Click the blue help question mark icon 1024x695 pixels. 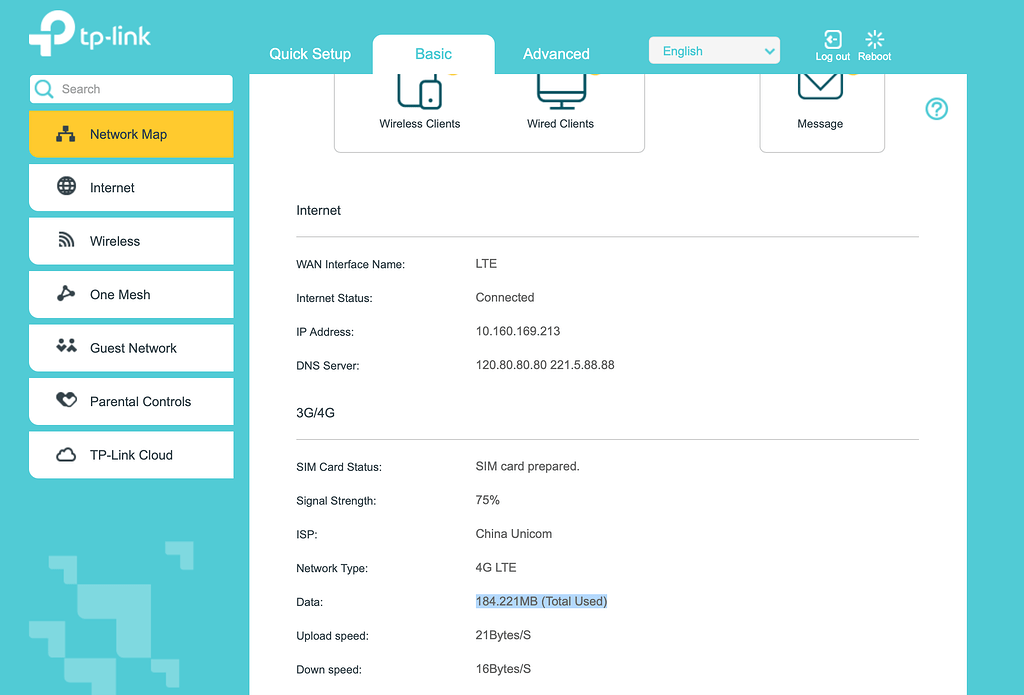(x=936, y=109)
